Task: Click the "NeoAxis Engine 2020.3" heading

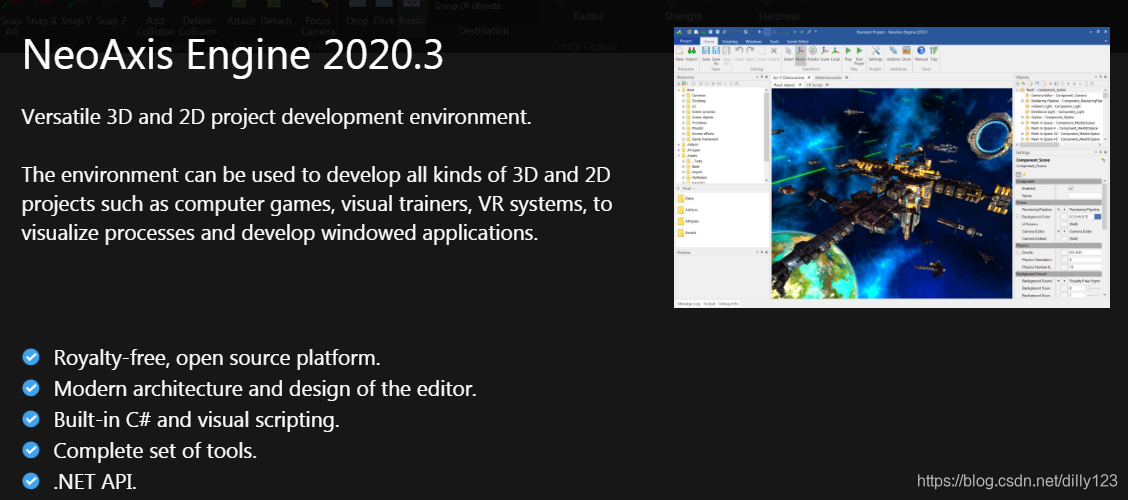Action: (x=233, y=55)
